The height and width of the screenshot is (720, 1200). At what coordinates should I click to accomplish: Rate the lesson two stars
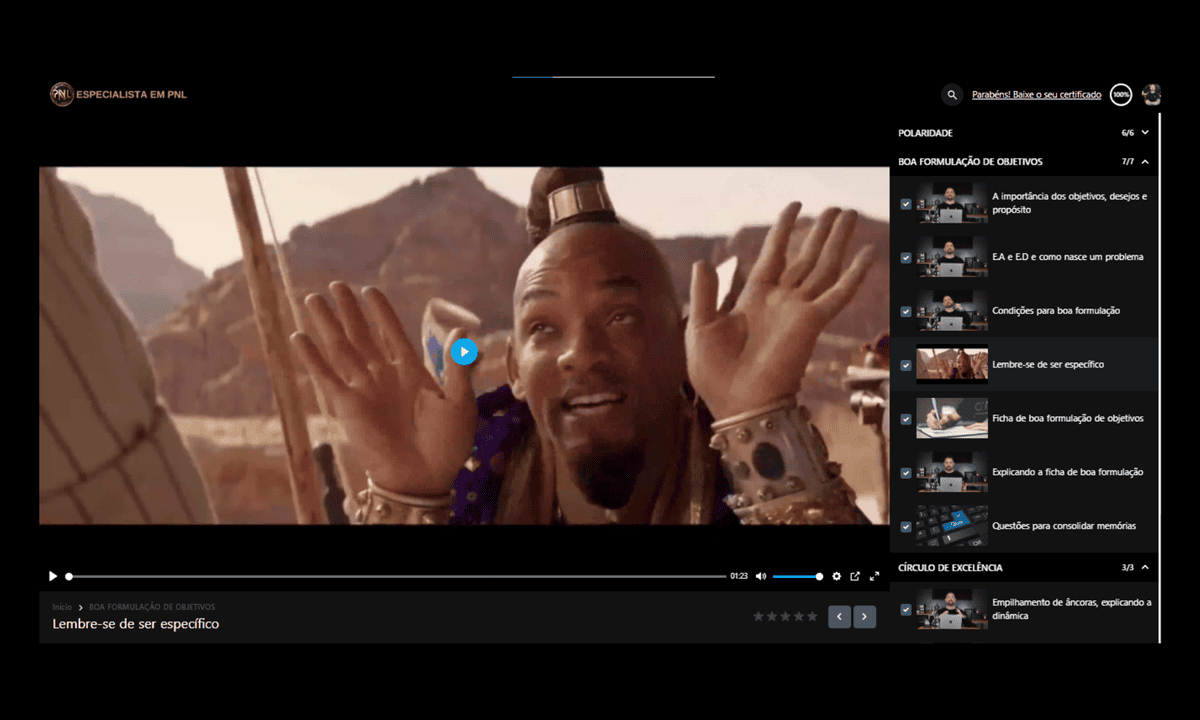coord(772,617)
